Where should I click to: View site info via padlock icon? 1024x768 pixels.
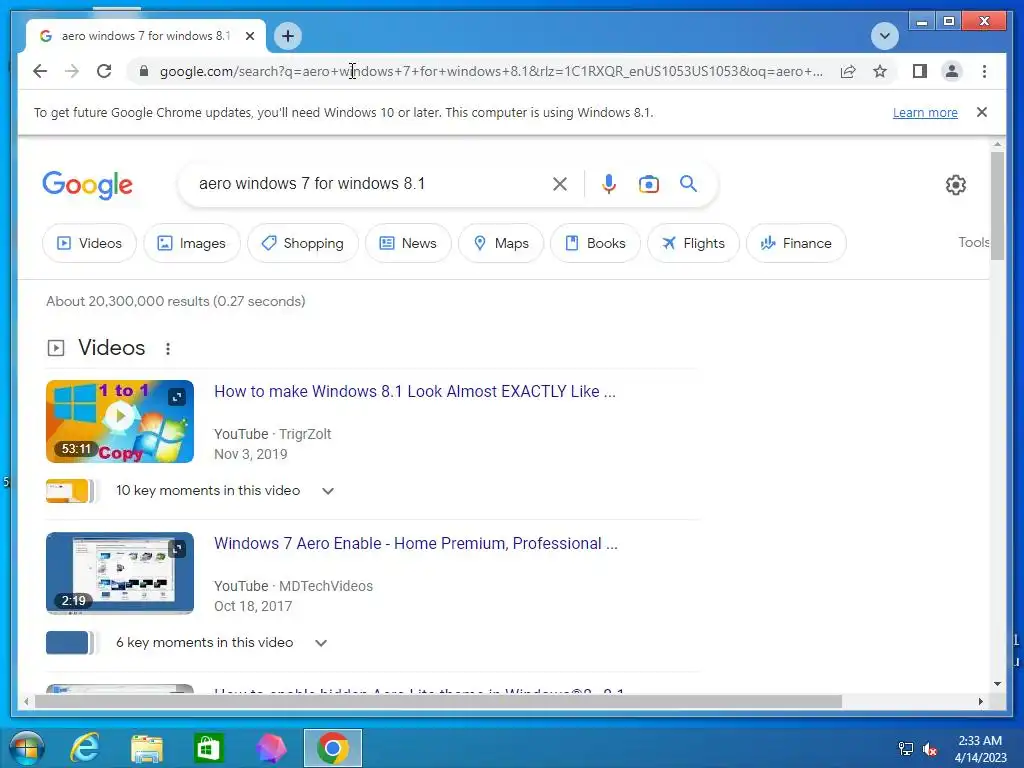(144, 71)
